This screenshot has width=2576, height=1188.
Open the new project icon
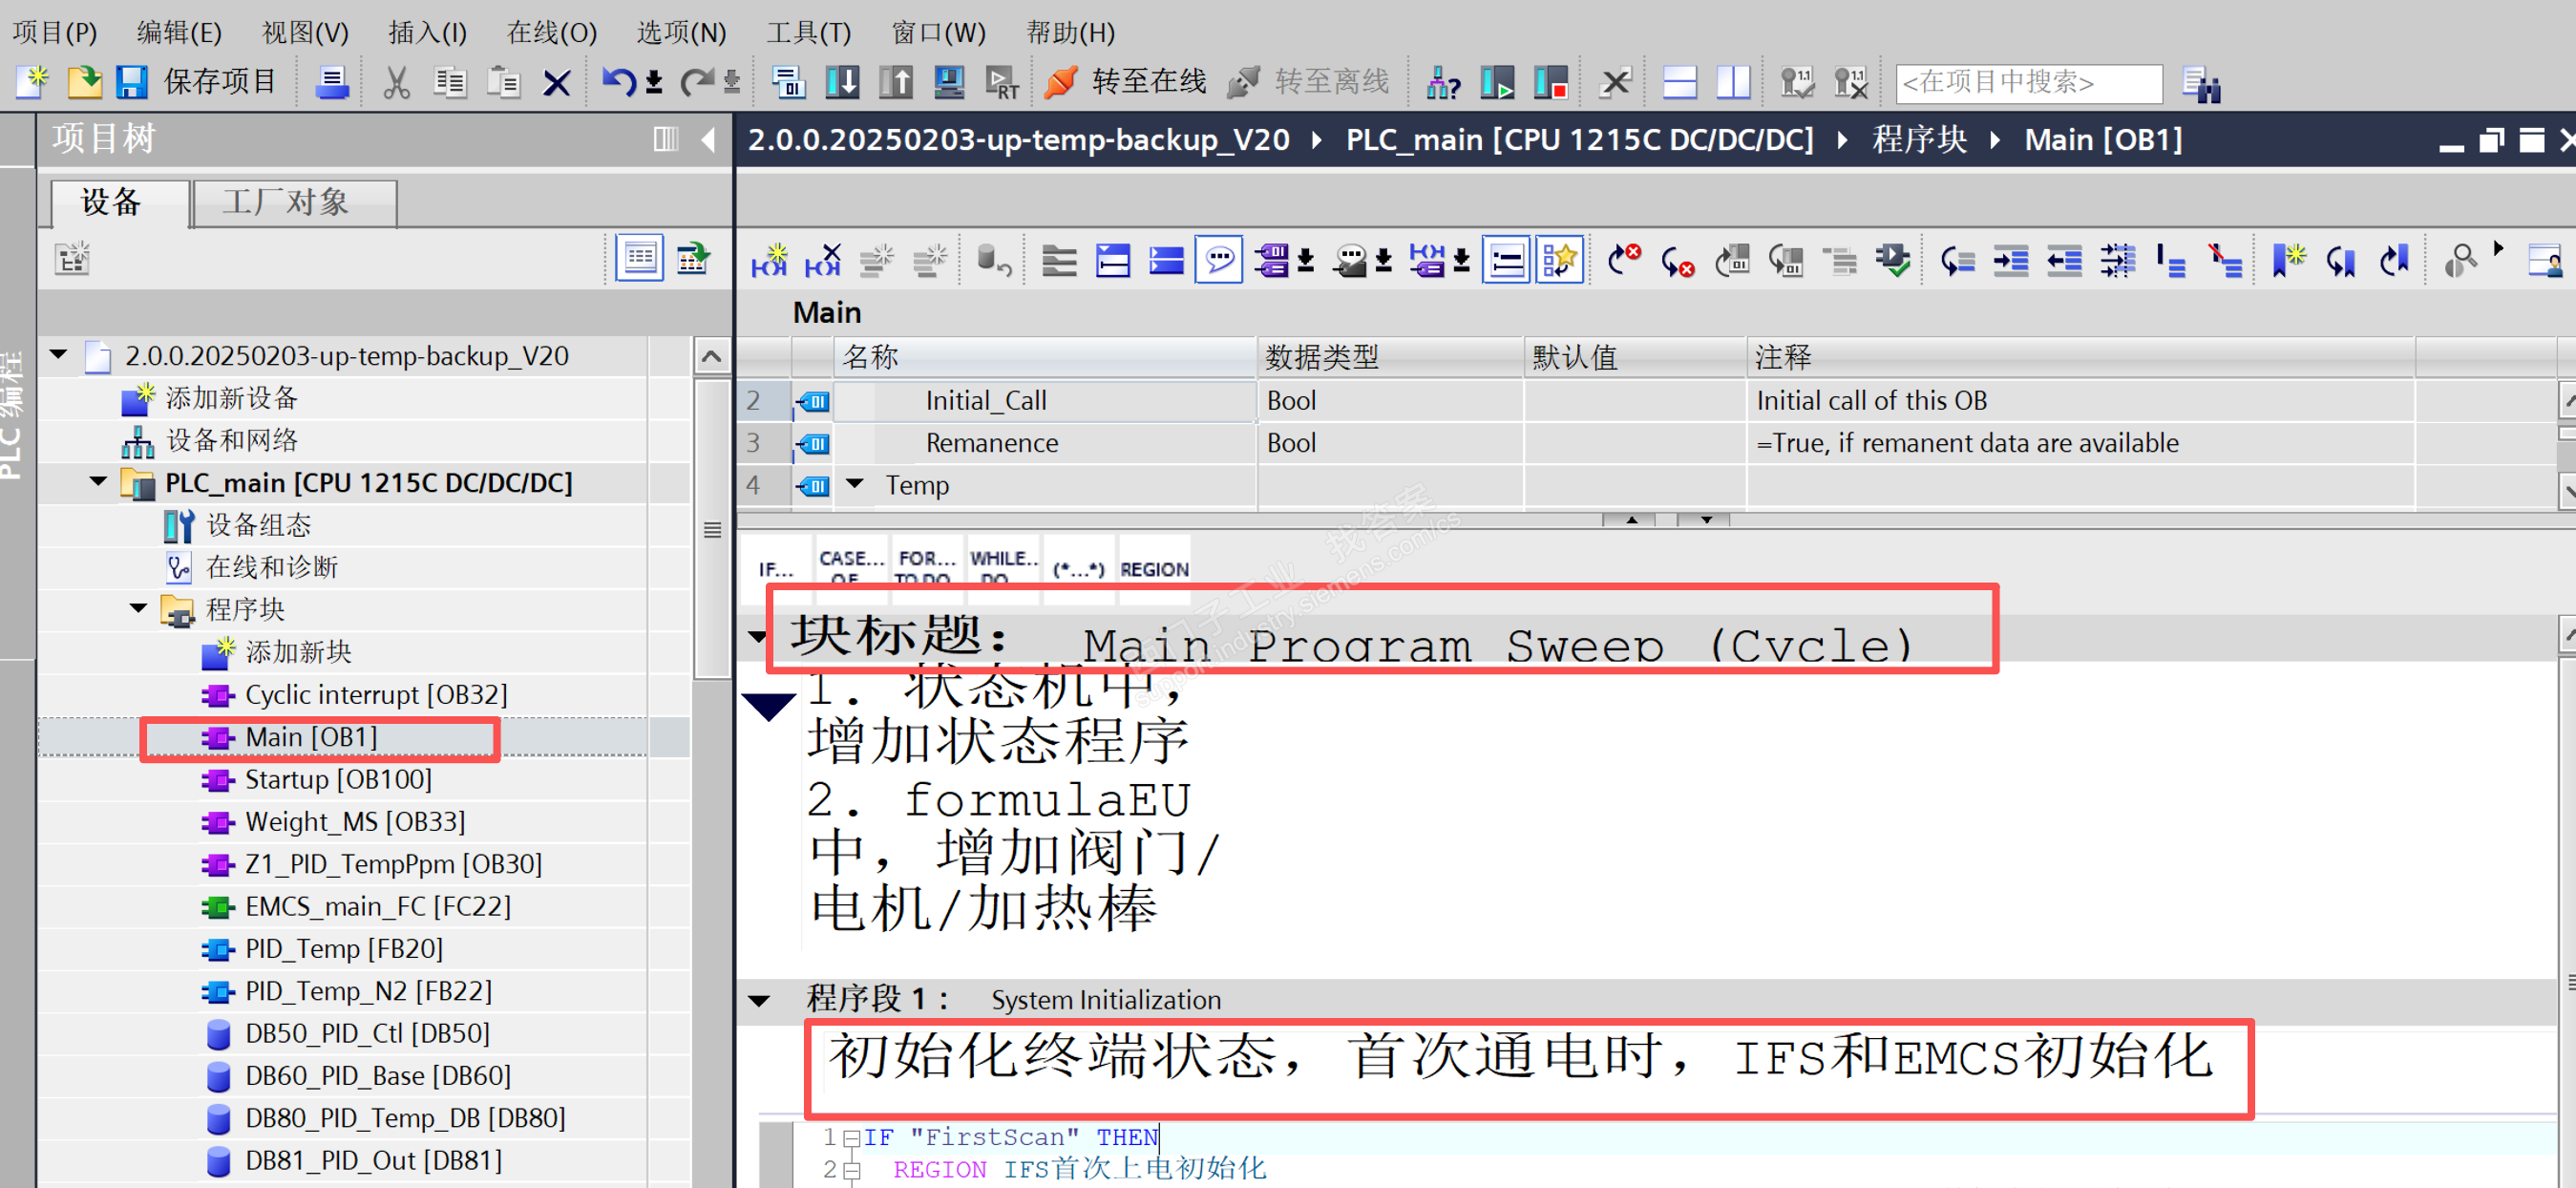[x=33, y=82]
